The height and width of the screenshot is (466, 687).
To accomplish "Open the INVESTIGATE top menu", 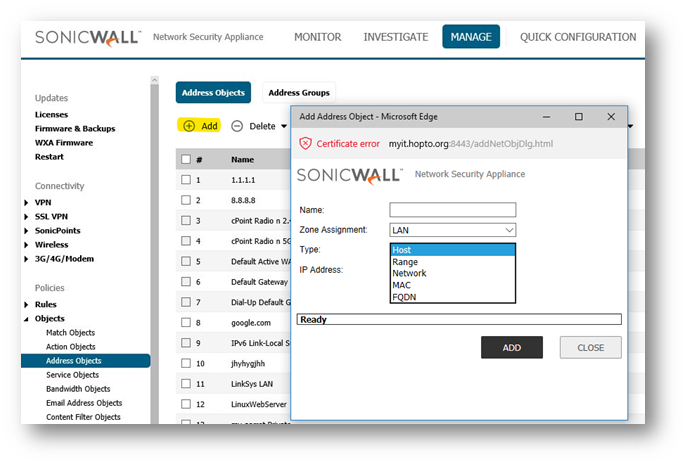I will pyautogui.click(x=396, y=37).
